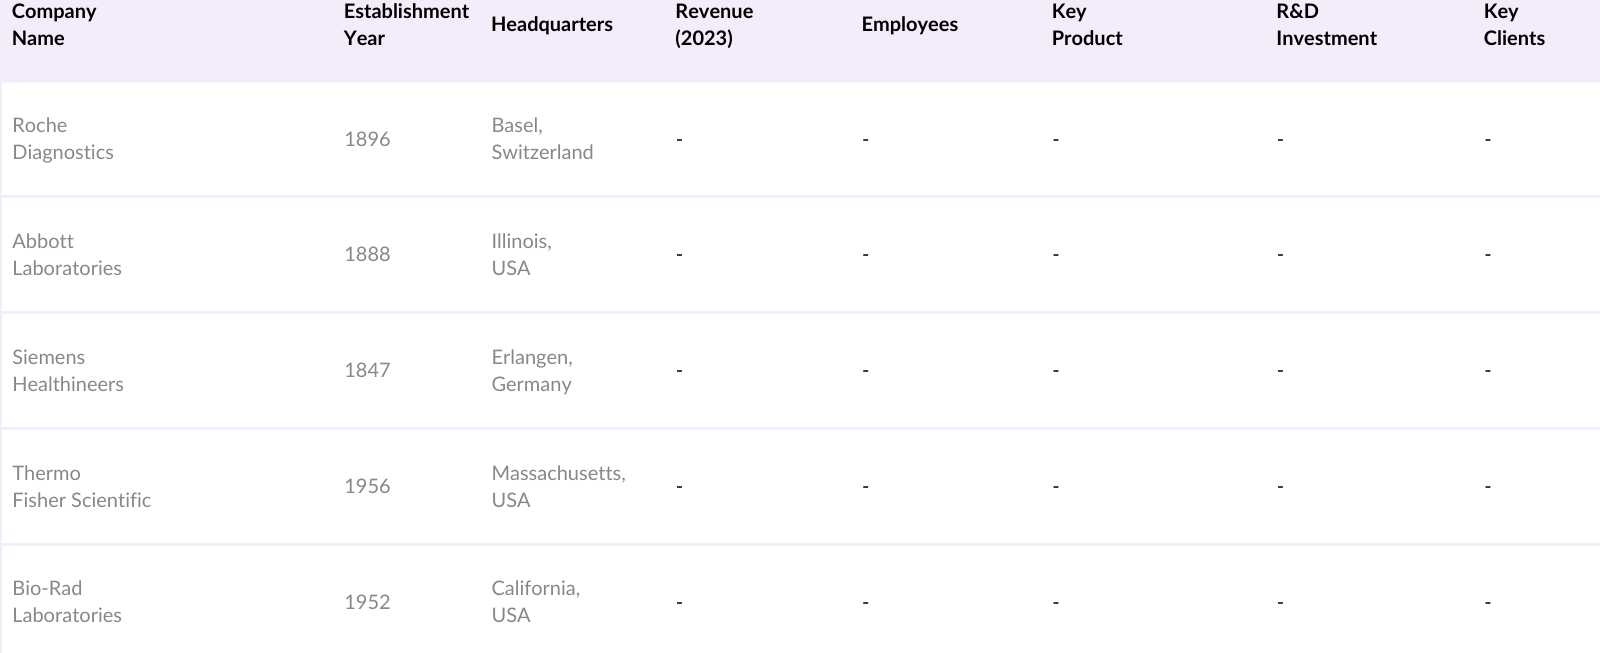The image size is (1600, 653).
Task: Click the 1952 establishment year cell
Action: pos(367,602)
